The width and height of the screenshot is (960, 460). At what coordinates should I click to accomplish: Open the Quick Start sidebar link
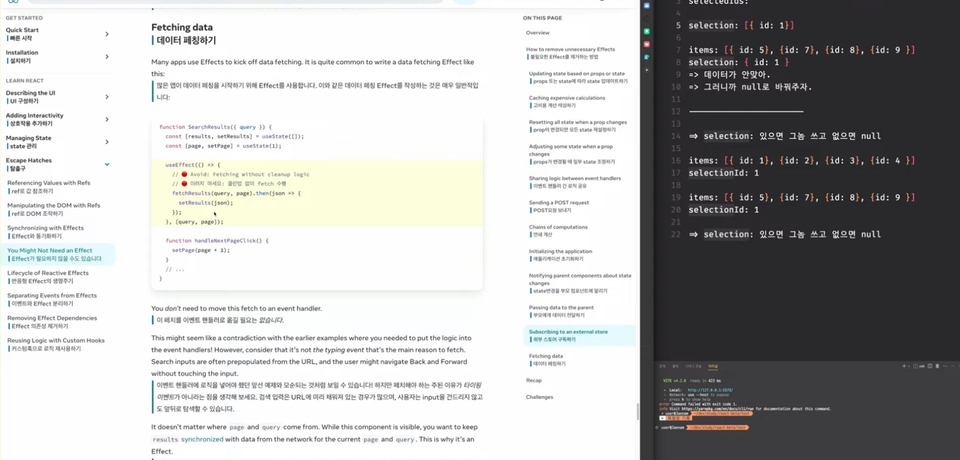tap(23, 34)
